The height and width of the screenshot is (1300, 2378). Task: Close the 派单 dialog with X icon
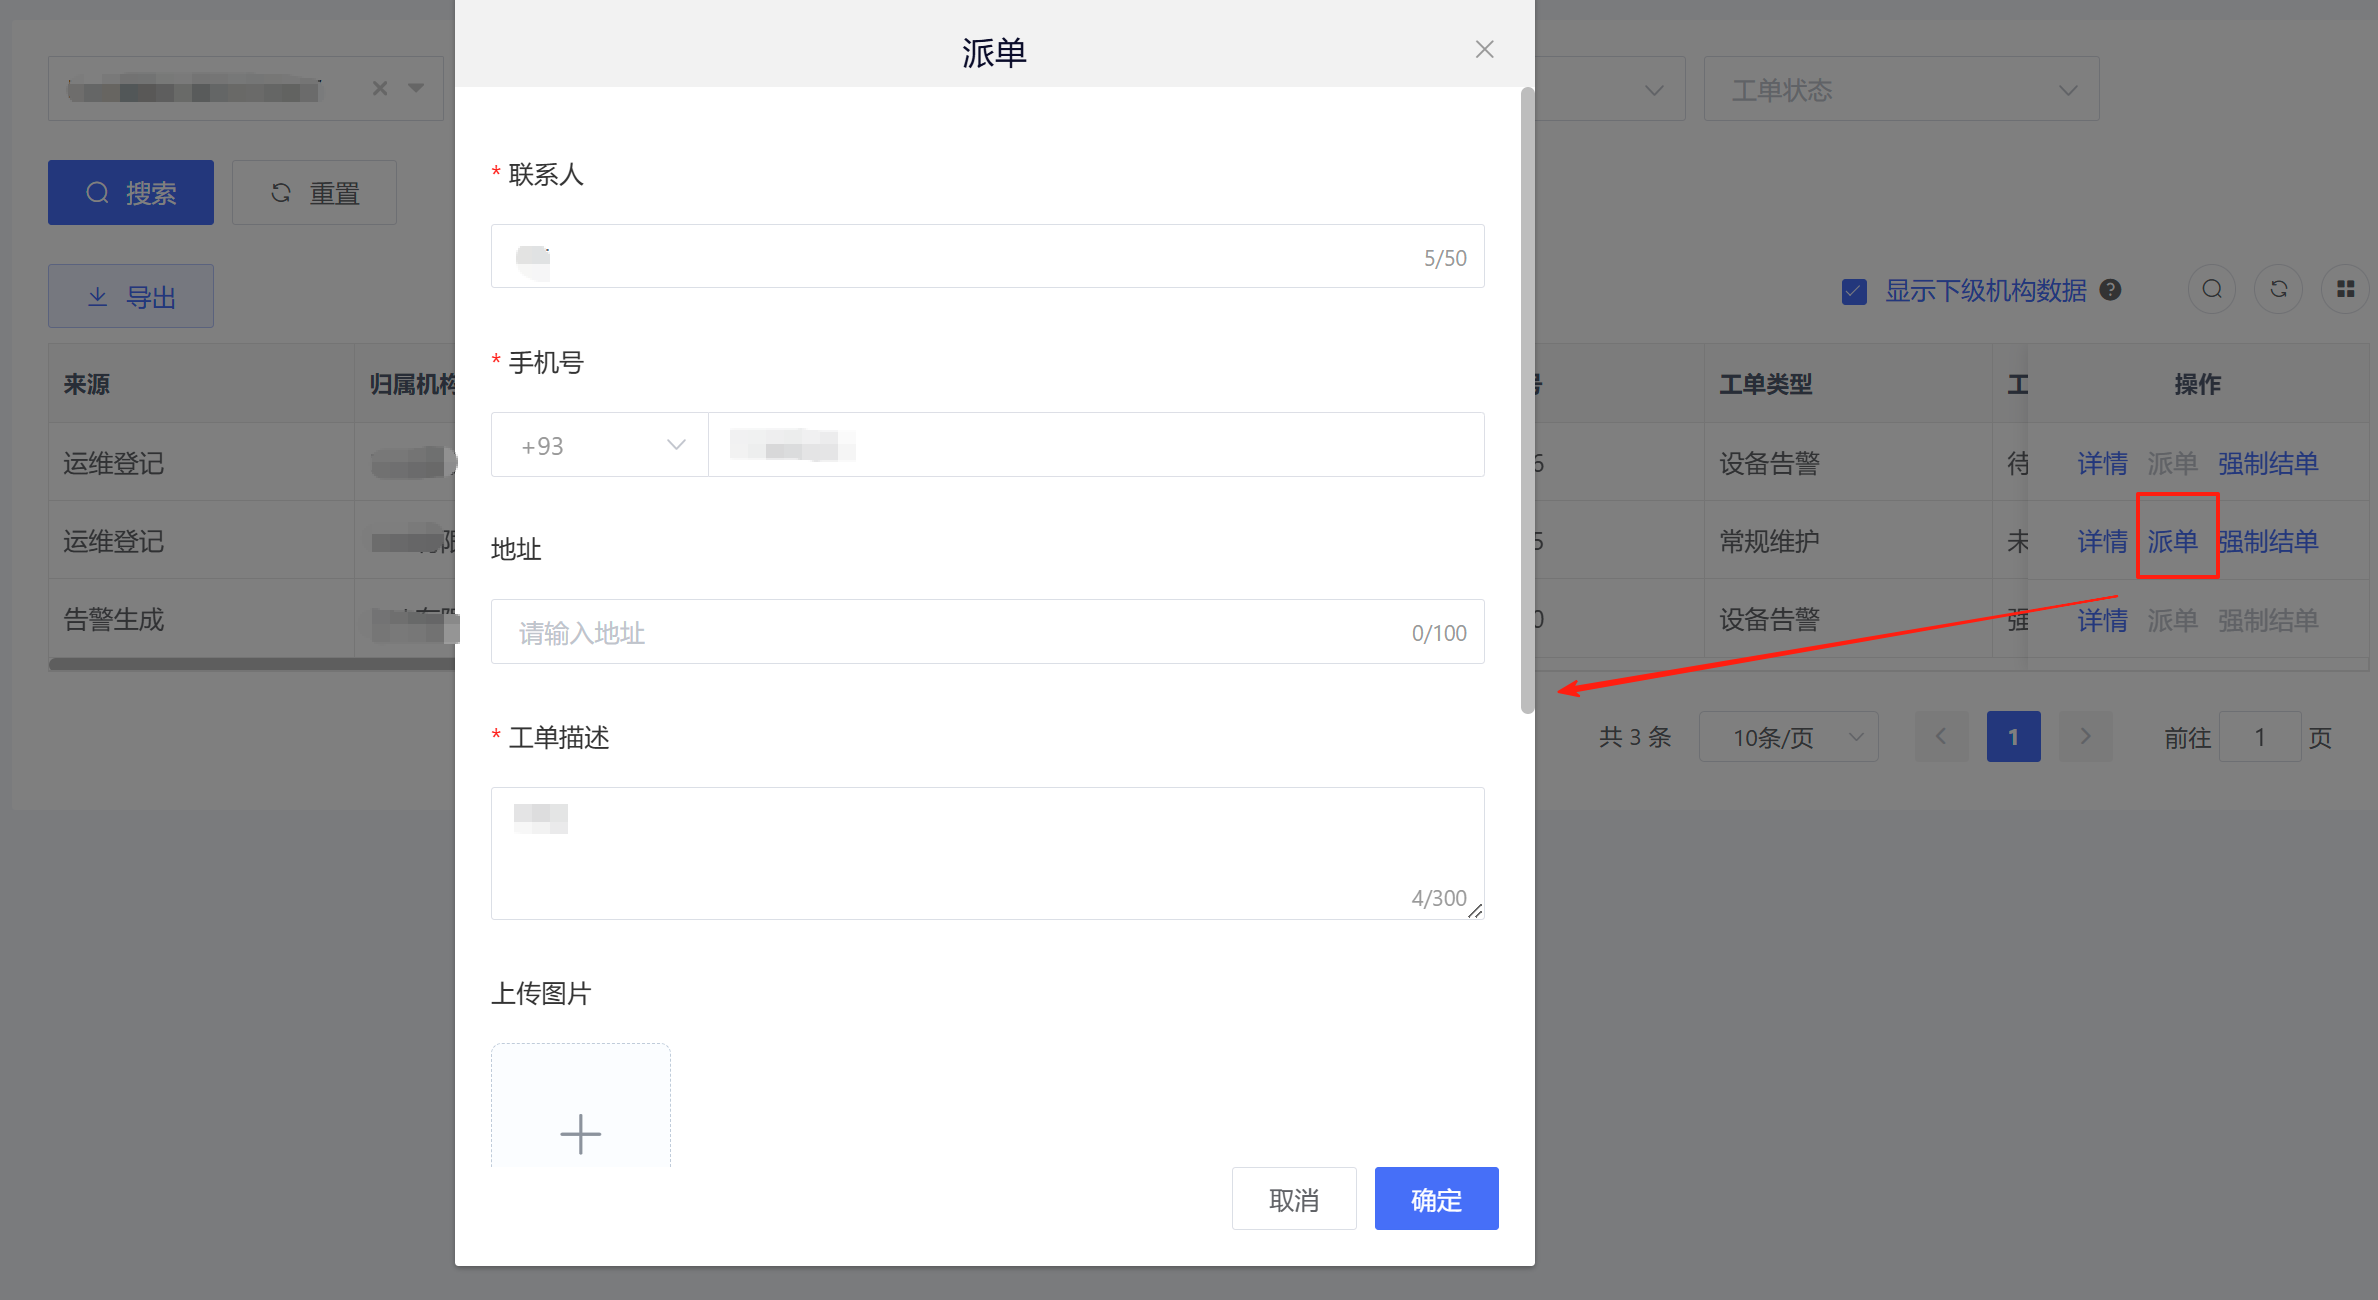point(1484,50)
